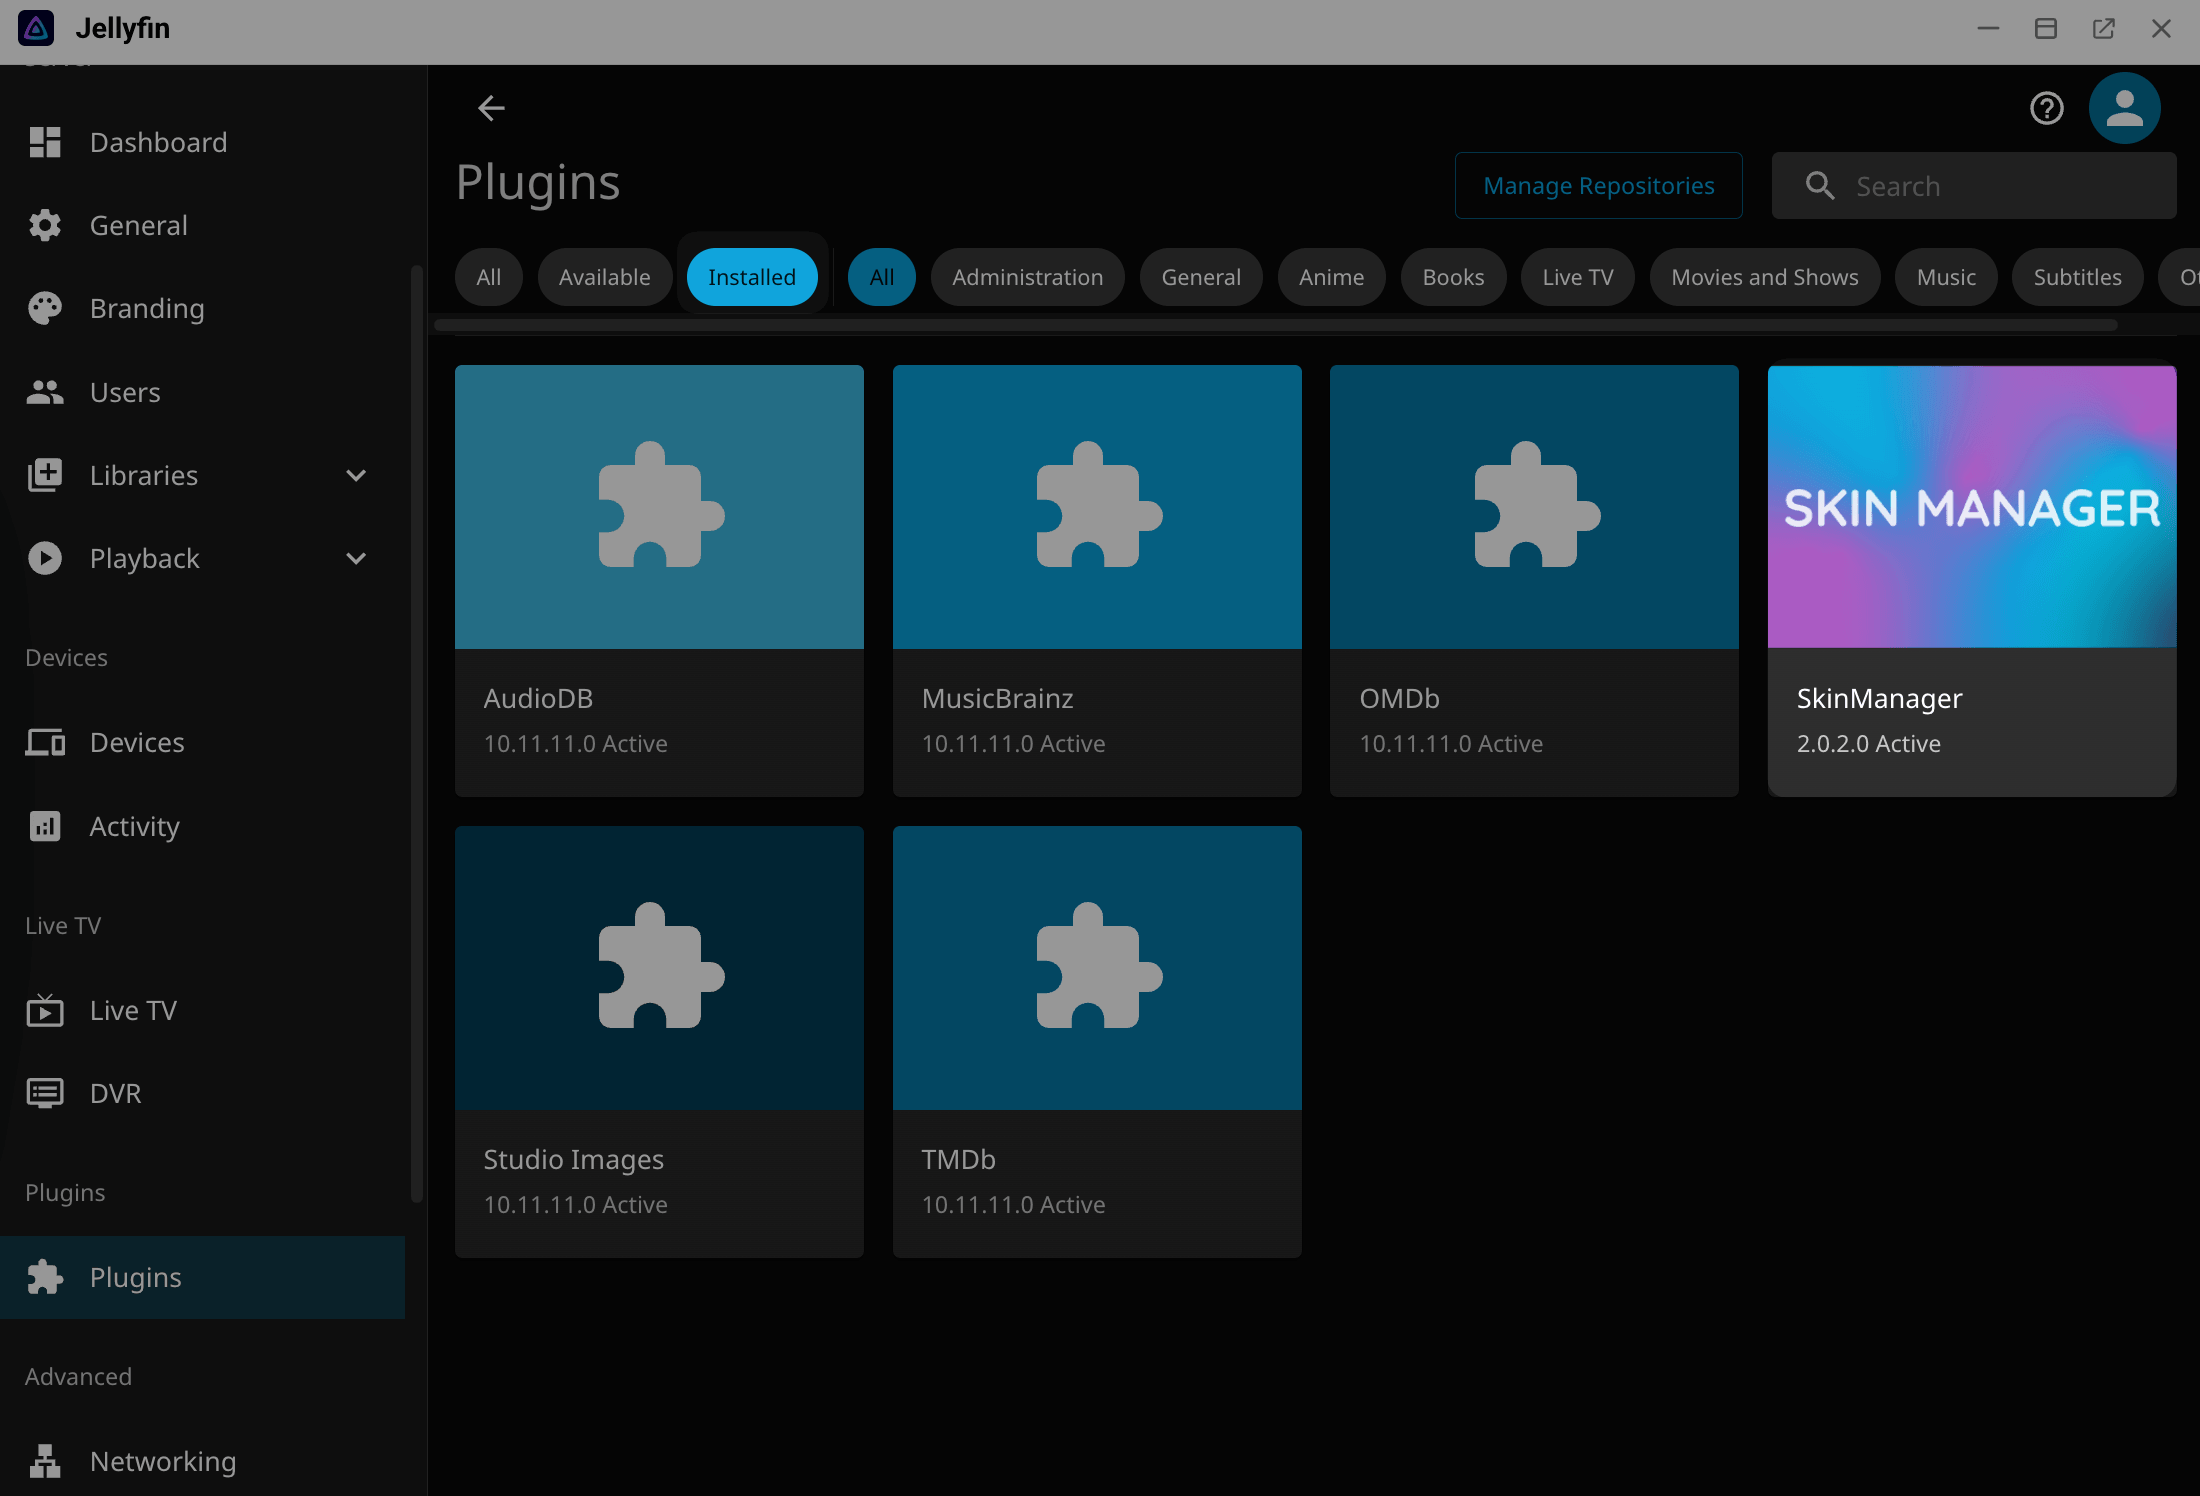Open the user profile avatar
This screenshot has width=2200, height=1496.
coord(2124,108)
